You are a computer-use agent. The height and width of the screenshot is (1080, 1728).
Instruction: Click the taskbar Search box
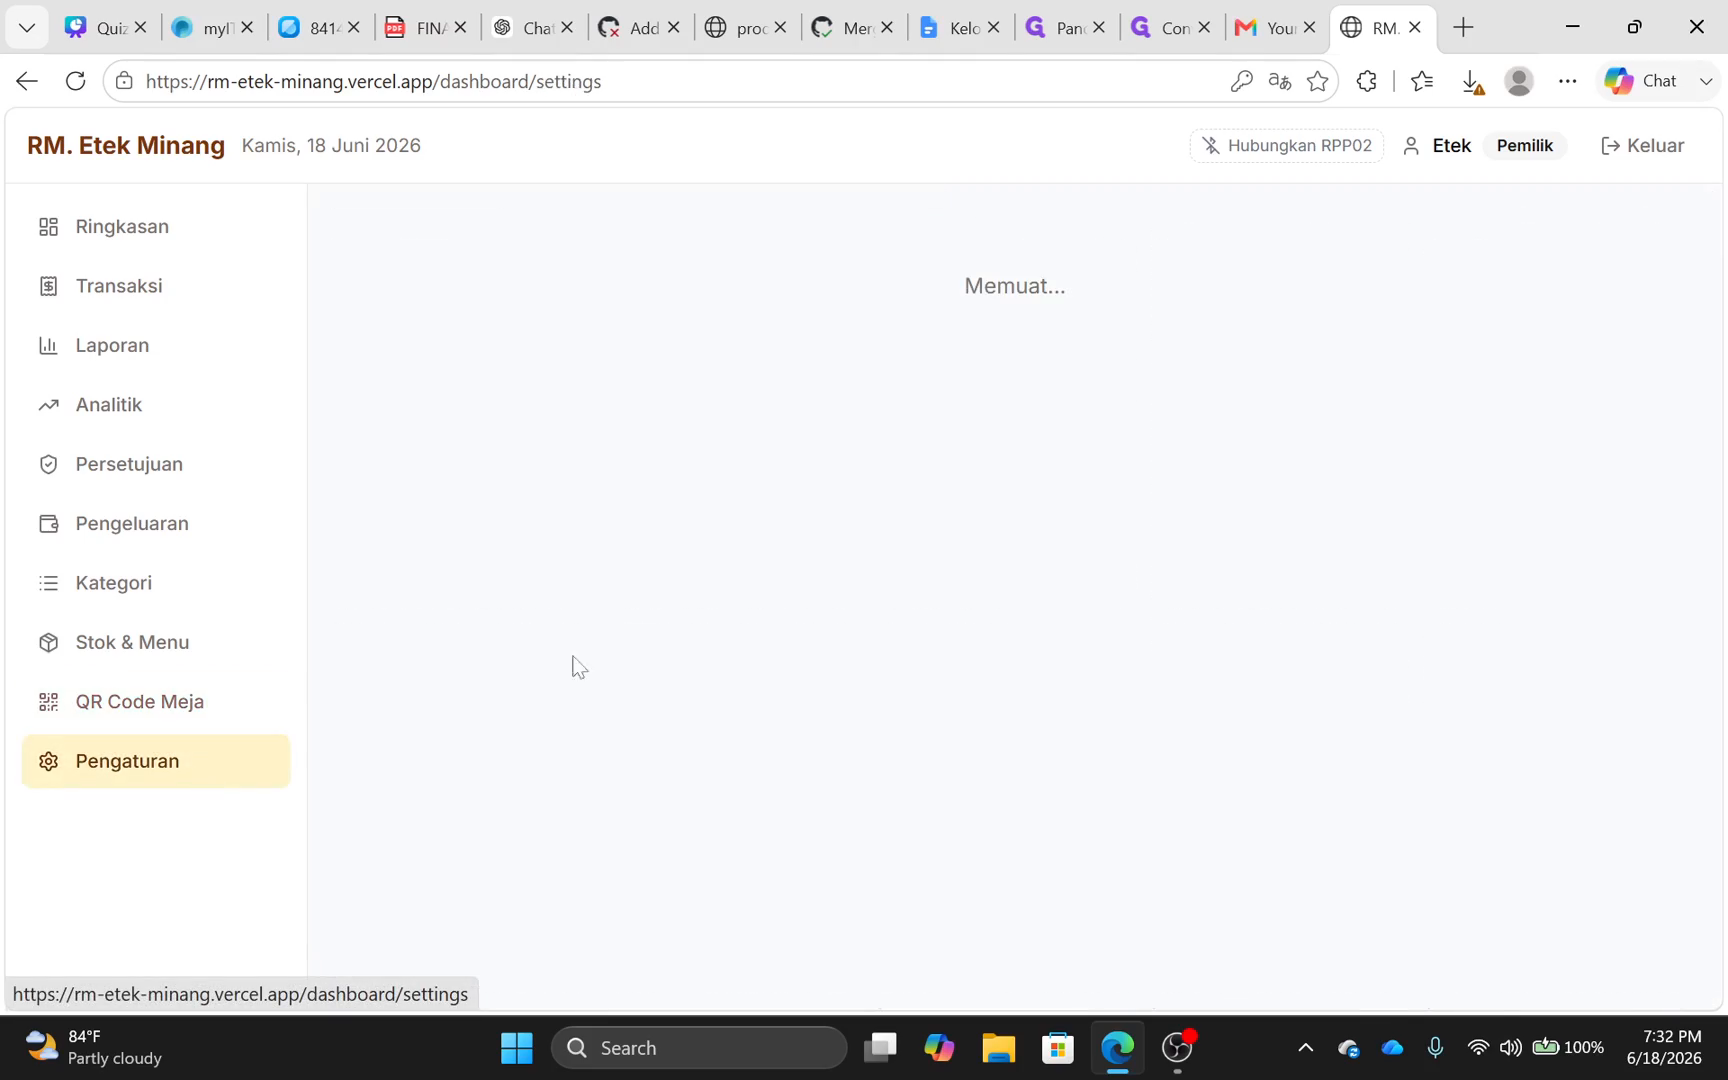click(699, 1048)
